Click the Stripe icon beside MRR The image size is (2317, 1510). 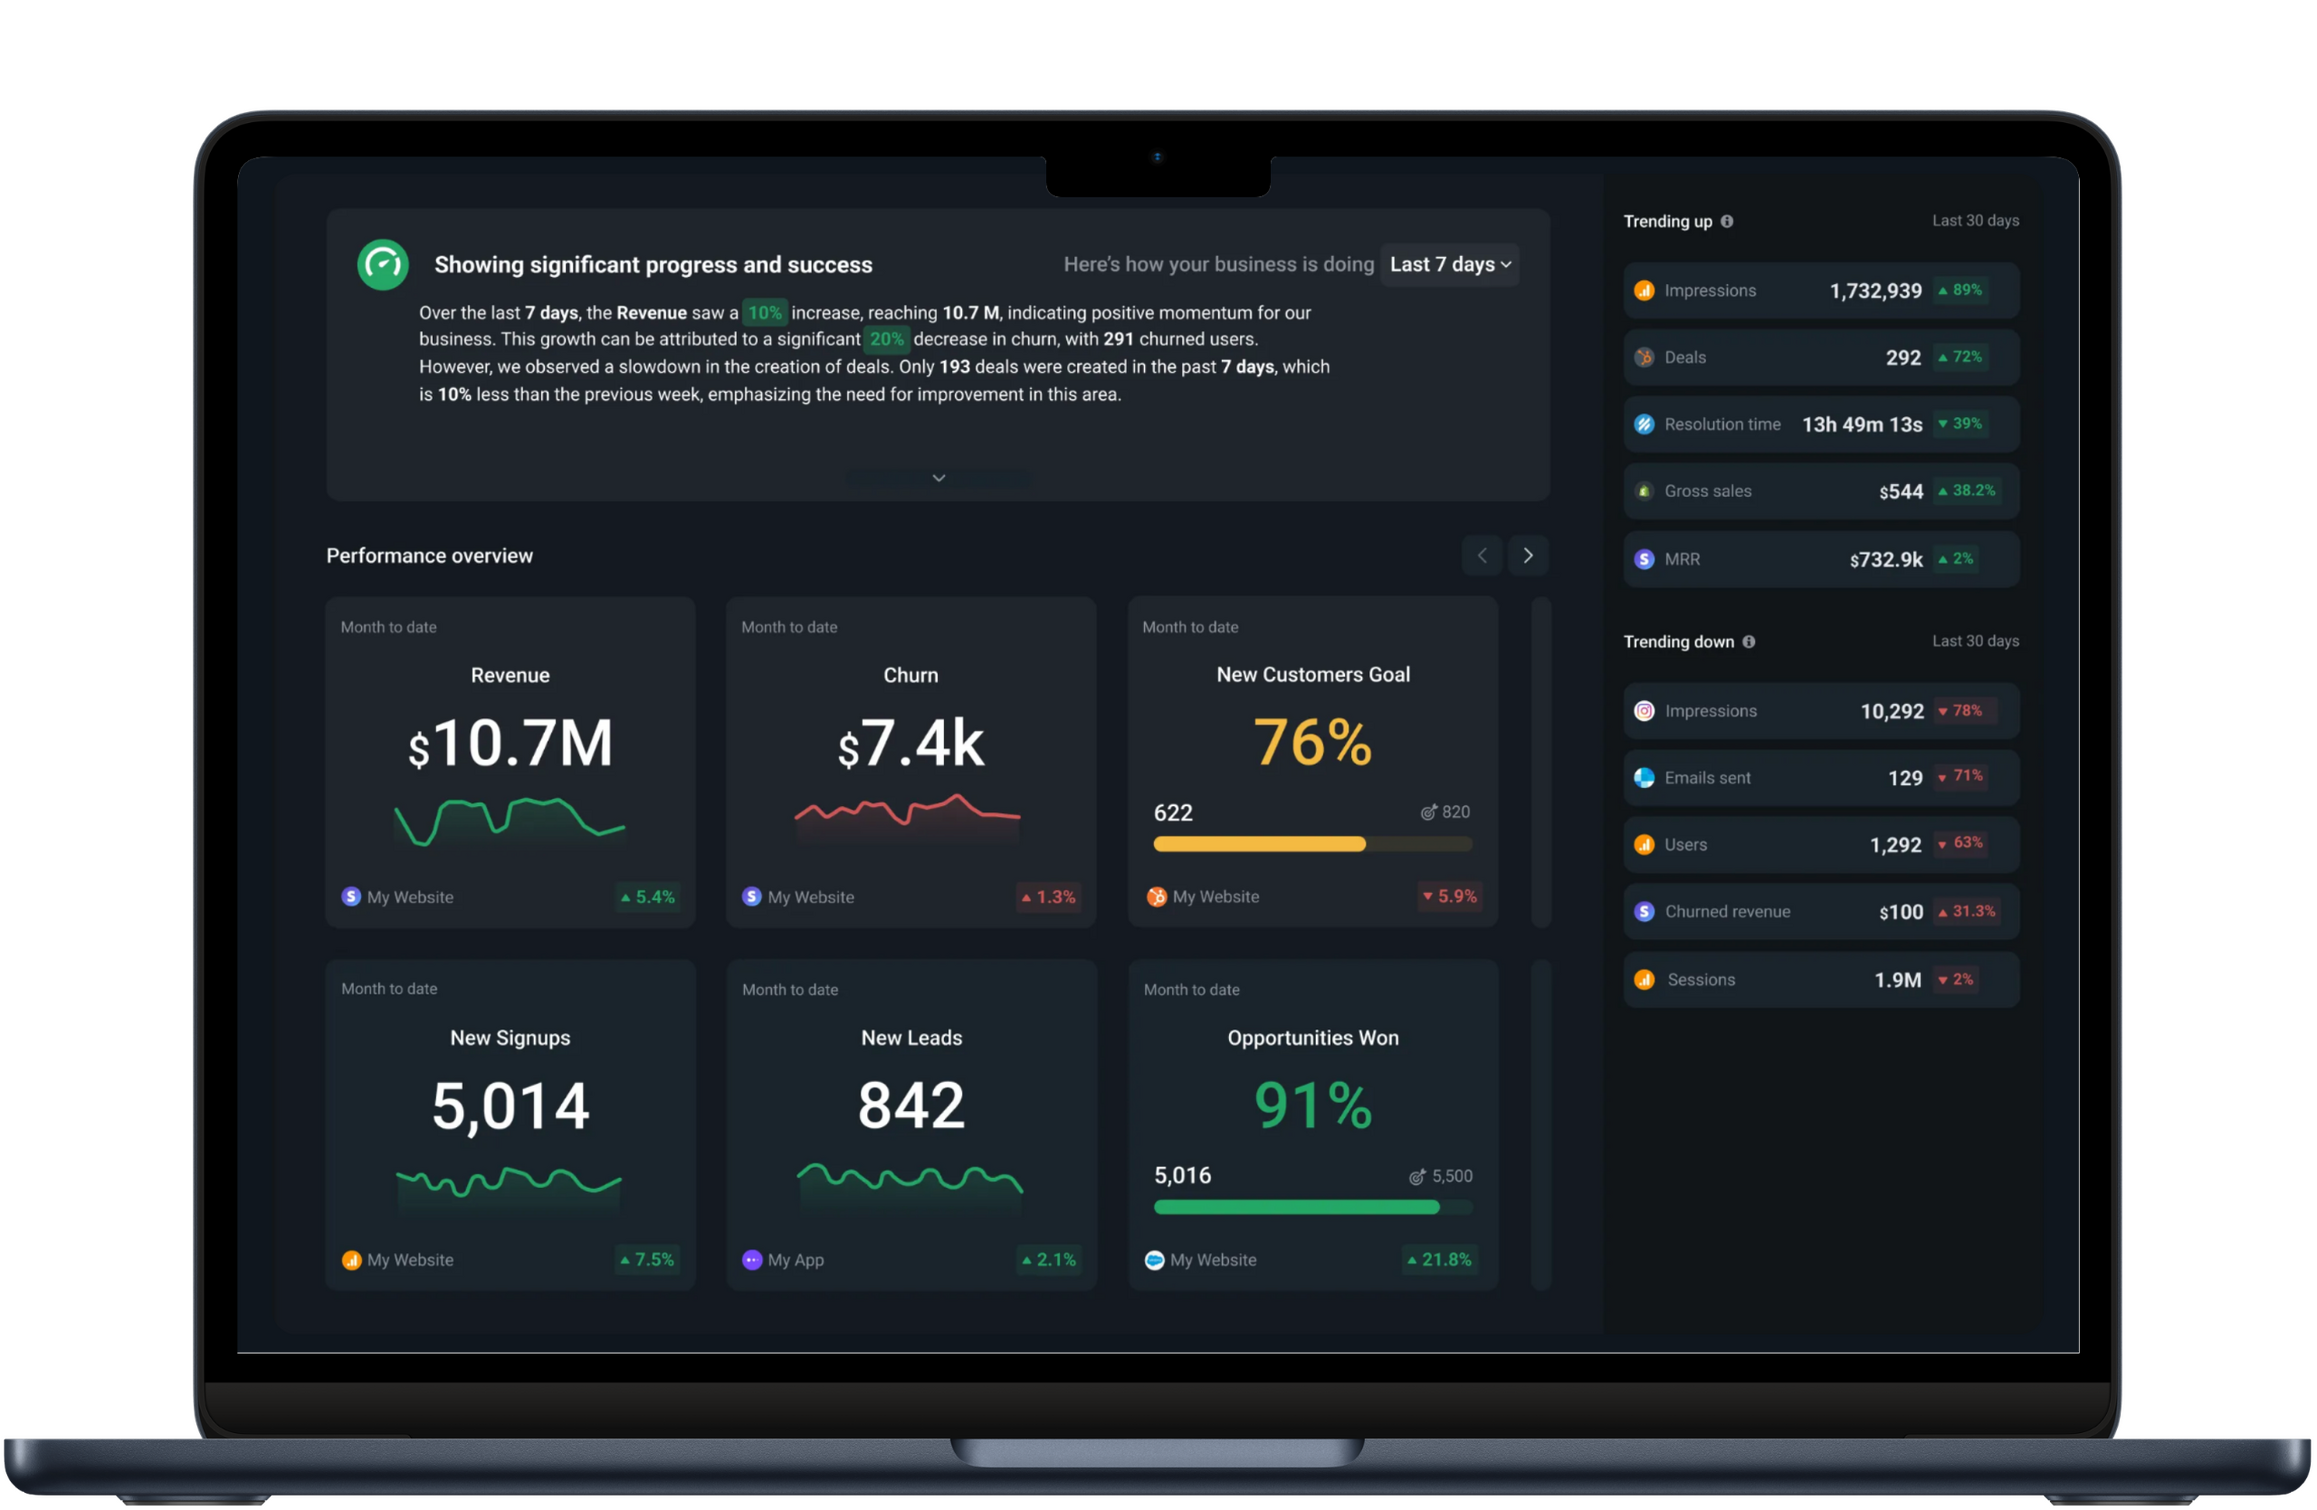[x=1644, y=559]
